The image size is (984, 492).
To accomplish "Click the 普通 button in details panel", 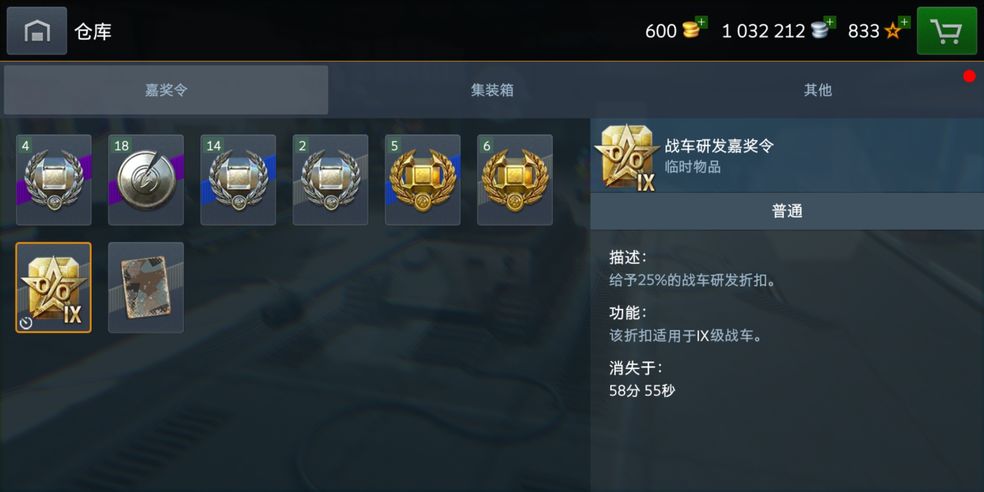I will pos(787,211).
